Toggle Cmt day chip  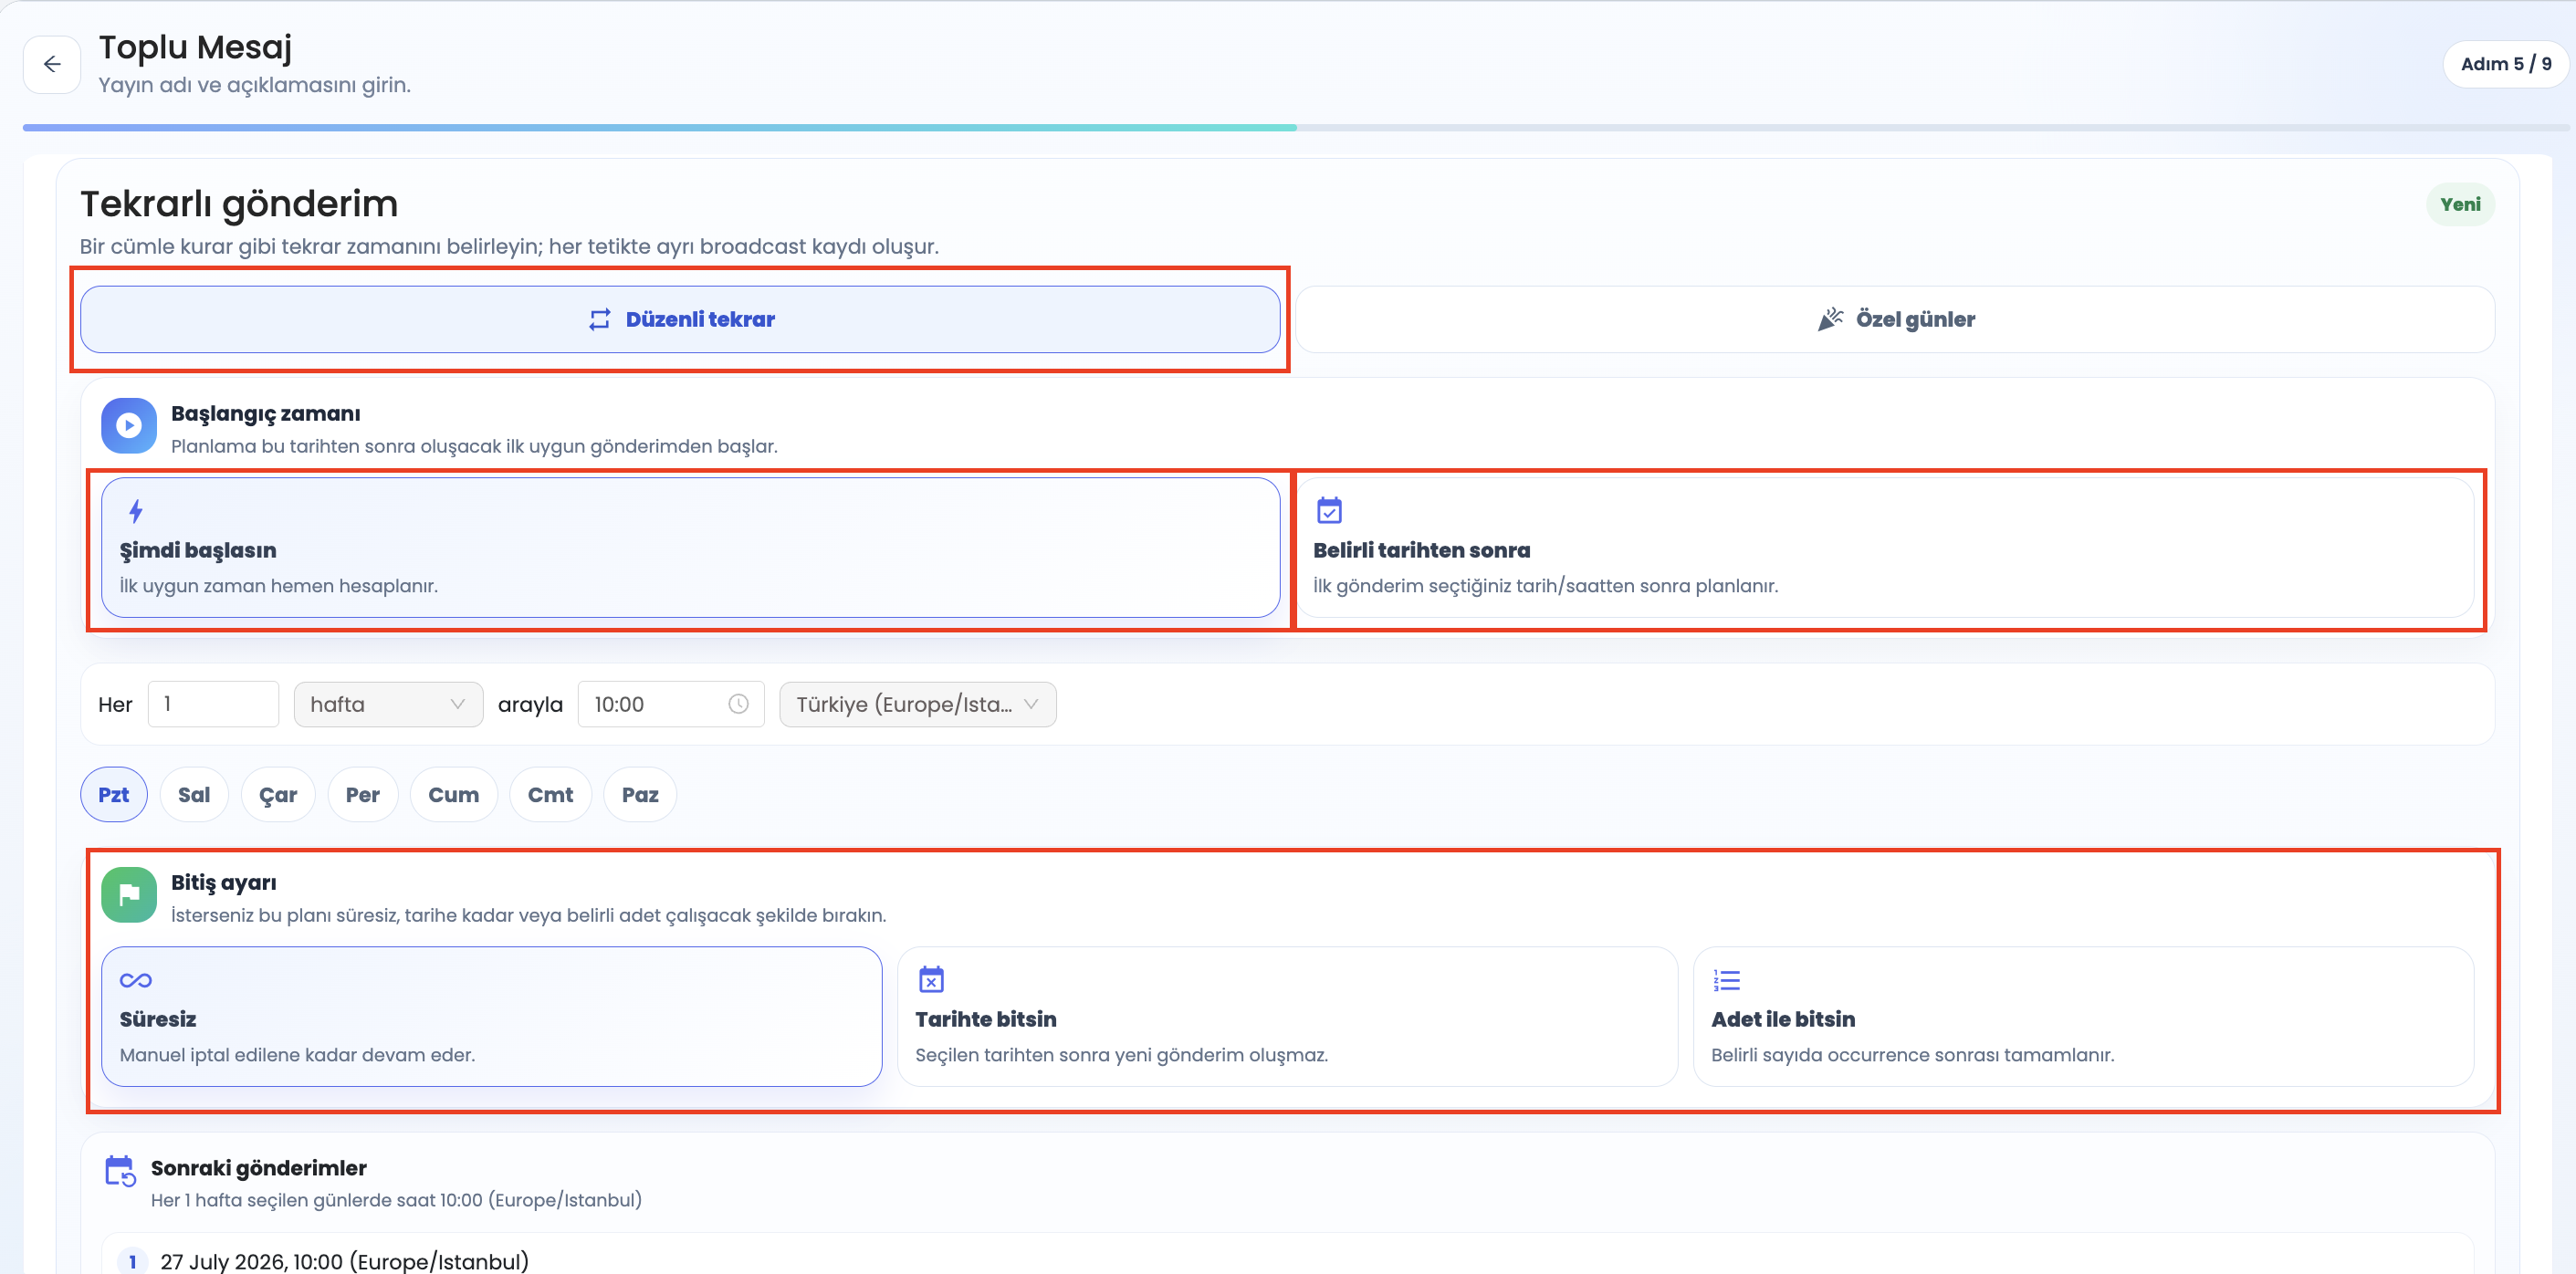[x=551, y=795]
